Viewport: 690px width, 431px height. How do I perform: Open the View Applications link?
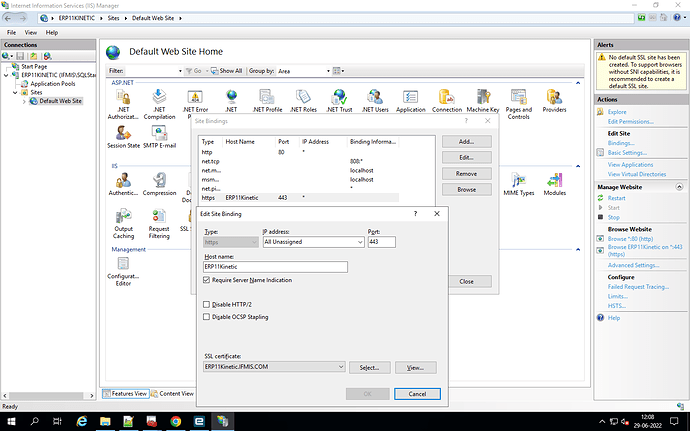point(630,165)
